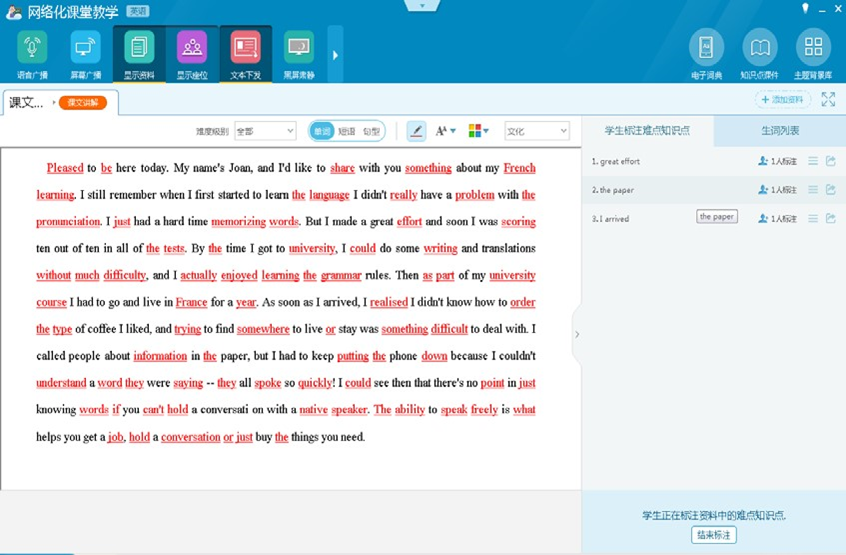Viewport: 846px width, 555px height.
Task: Open the color palette dropdown
Action: click(479, 131)
